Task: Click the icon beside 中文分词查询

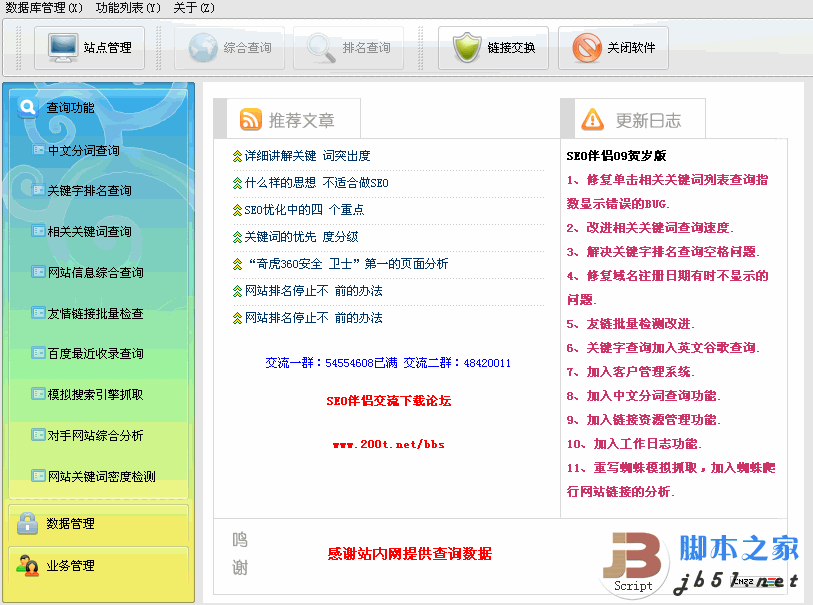Action: tap(38, 150)
